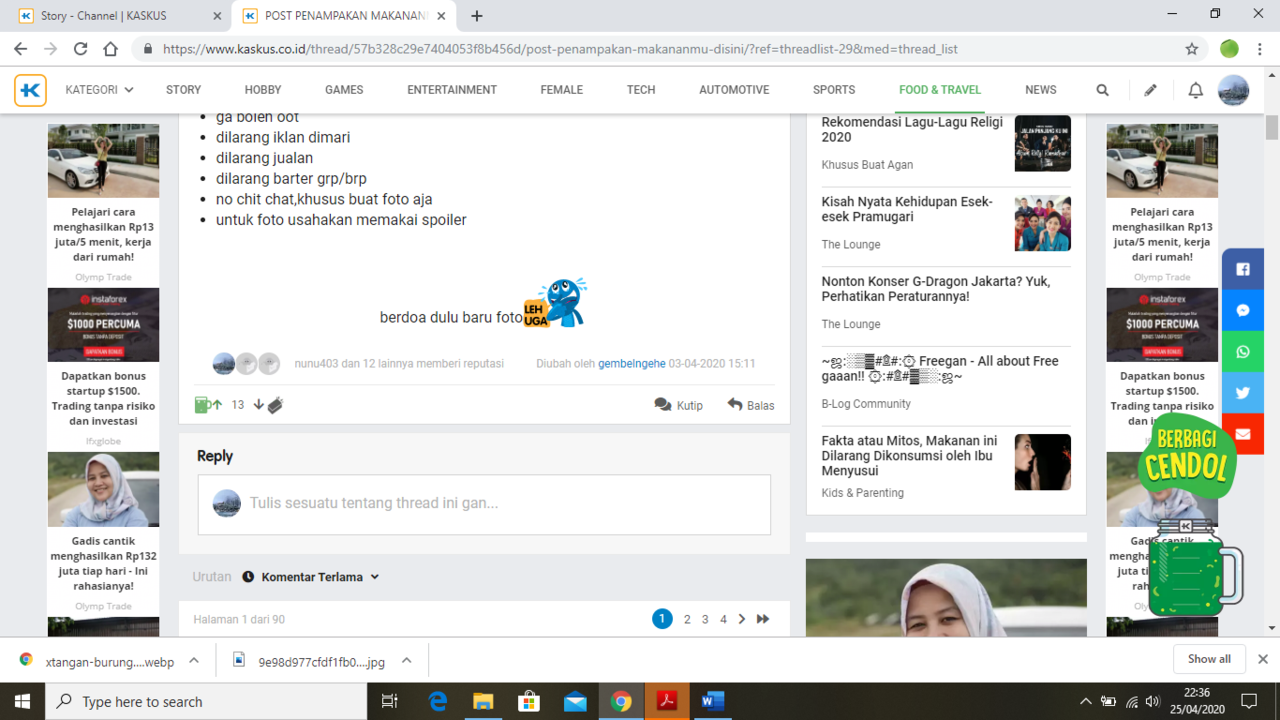Viewport: 1280px width, 720px height.
Task: Open Microsoft Edge from taskbar
Action: click(x=438, y=701)
